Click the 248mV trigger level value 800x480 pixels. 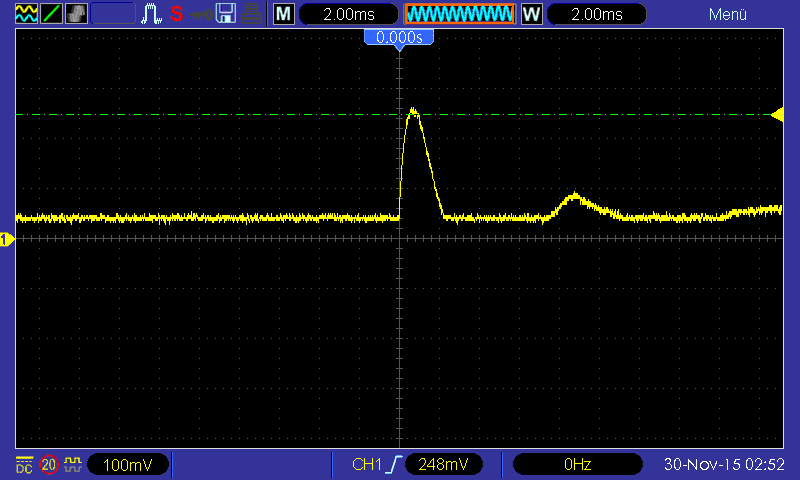(x=443, y=464)
